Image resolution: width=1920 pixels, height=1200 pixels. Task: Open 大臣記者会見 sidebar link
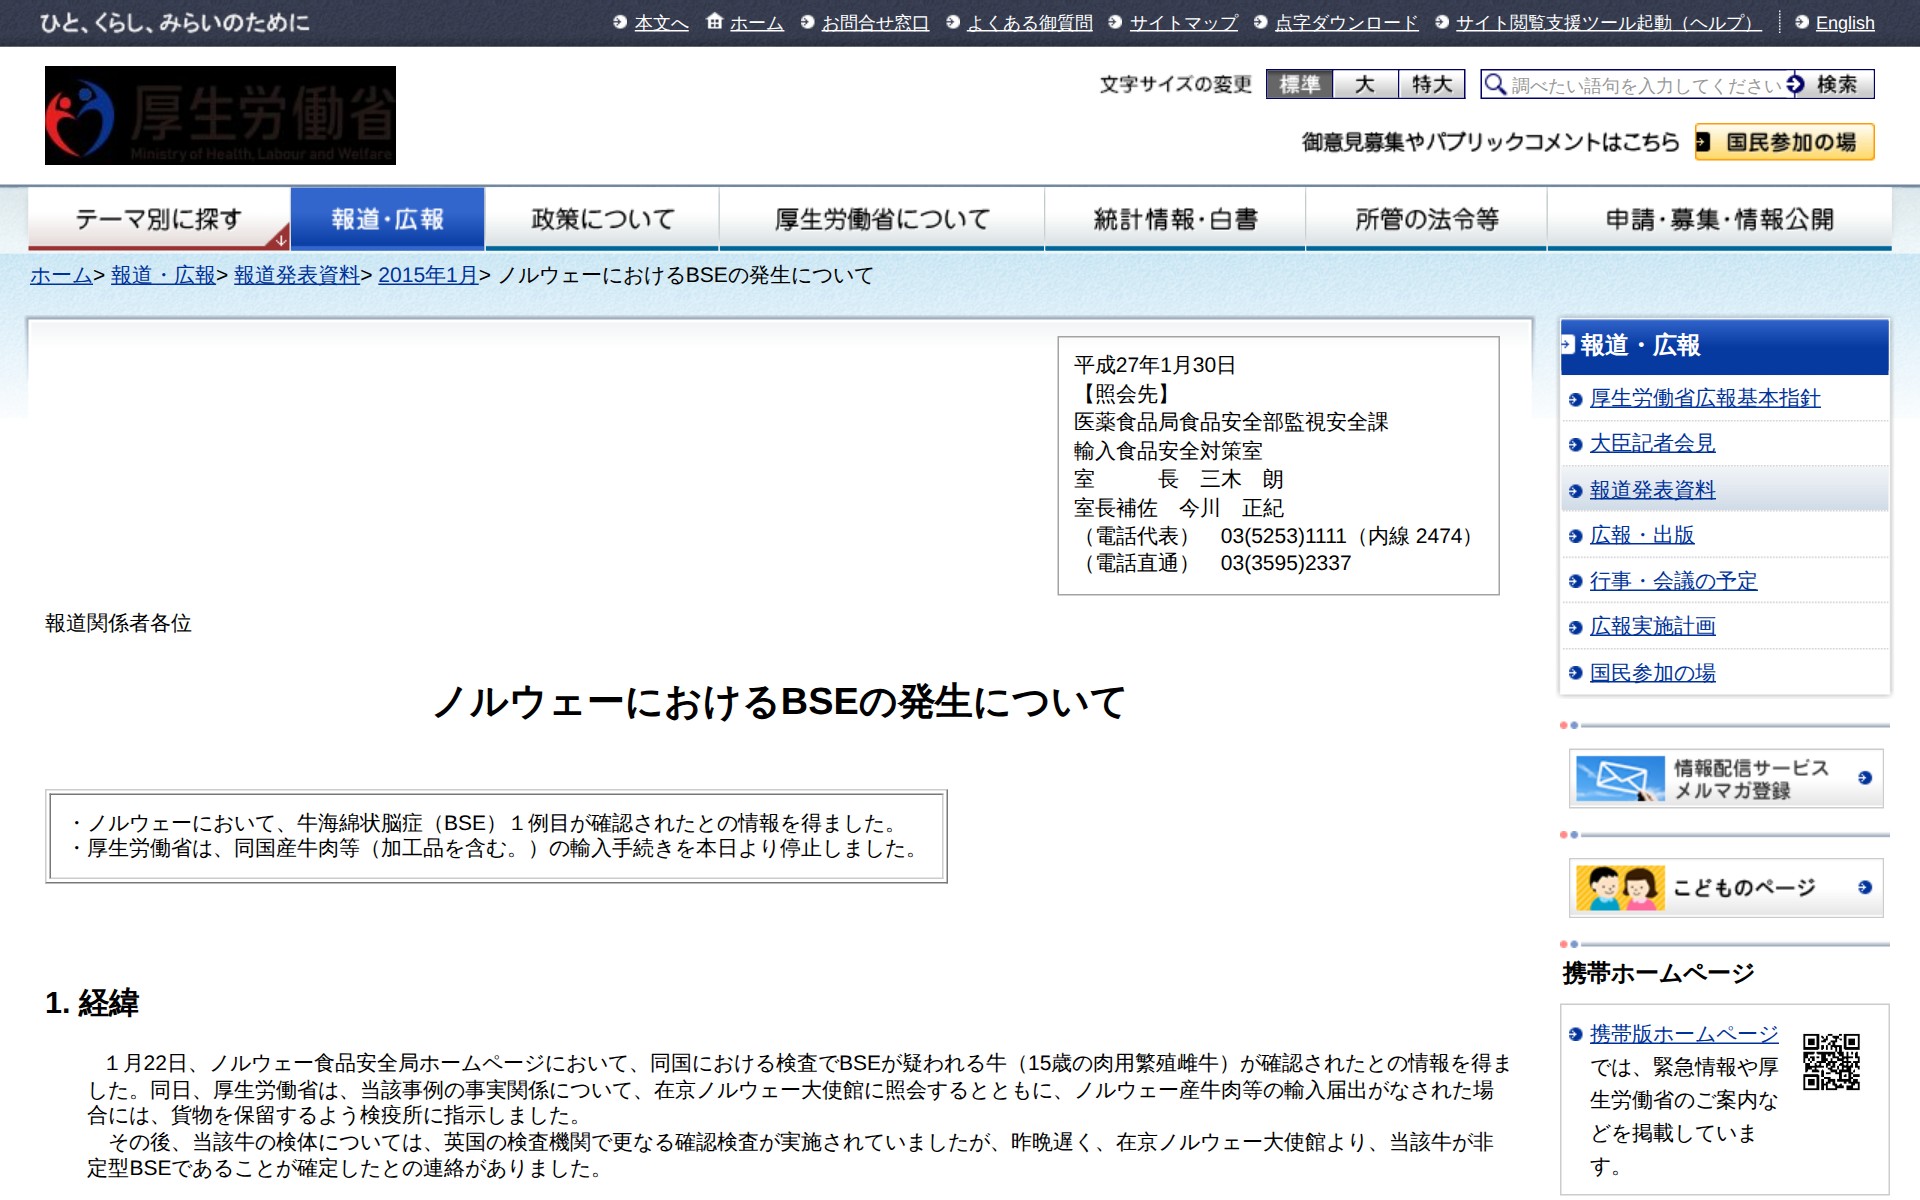point(1652,443)
